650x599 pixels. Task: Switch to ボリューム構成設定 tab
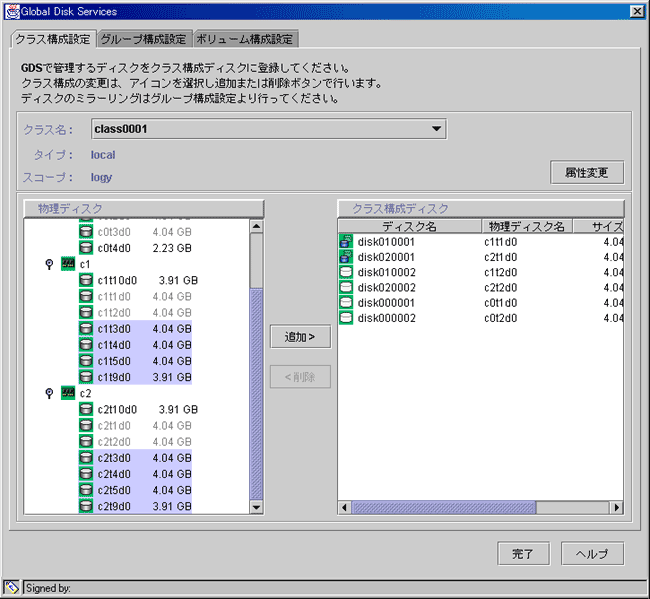click(244, 40)
